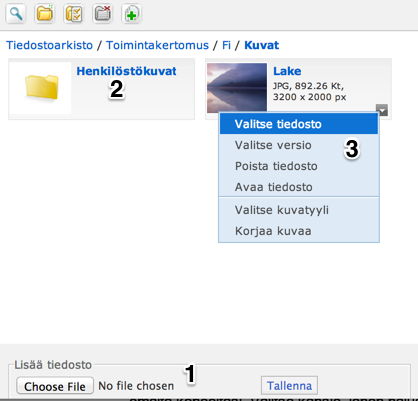Click the yellow Henkilöstökuvat folder icon
Image resolution: width=418 pixels, height=401 pixels.
(x=42, y=87)
